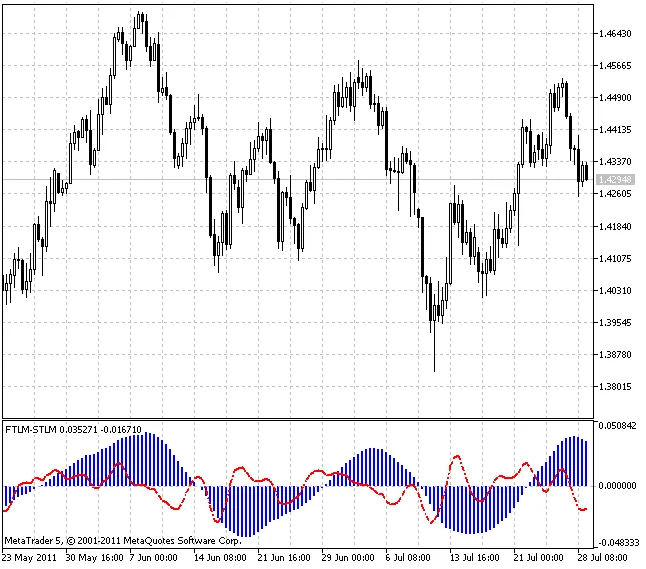
Task: Click the 21 Jun 16:00 time label
Action: point(284,558)
